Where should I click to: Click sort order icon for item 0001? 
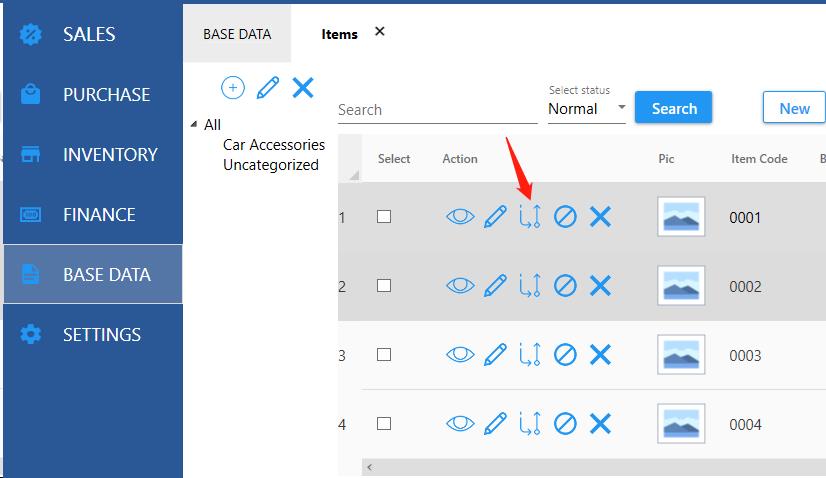coord(530,217)
